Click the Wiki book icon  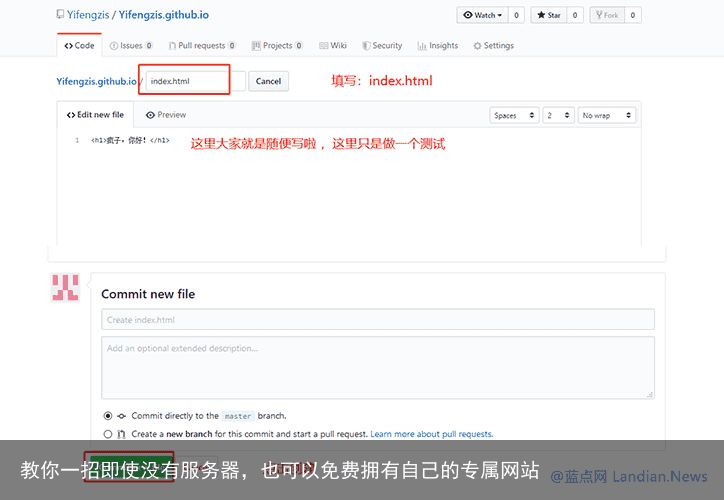[x=323, y=46]
